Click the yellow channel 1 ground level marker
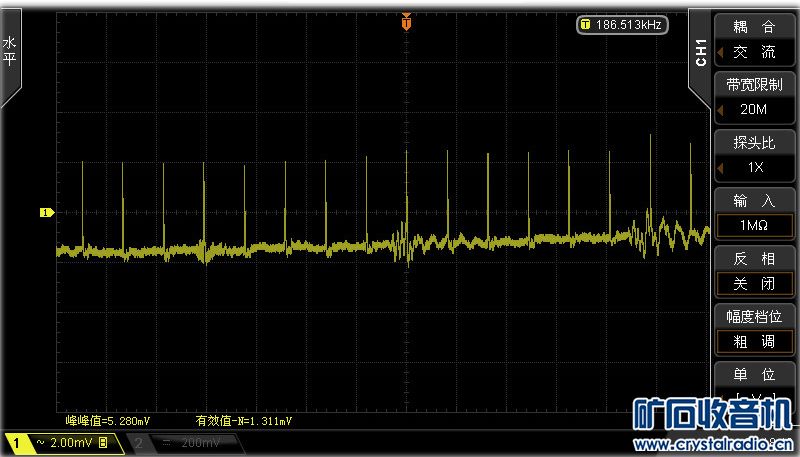Screen dimensions: 800x457 45,212
